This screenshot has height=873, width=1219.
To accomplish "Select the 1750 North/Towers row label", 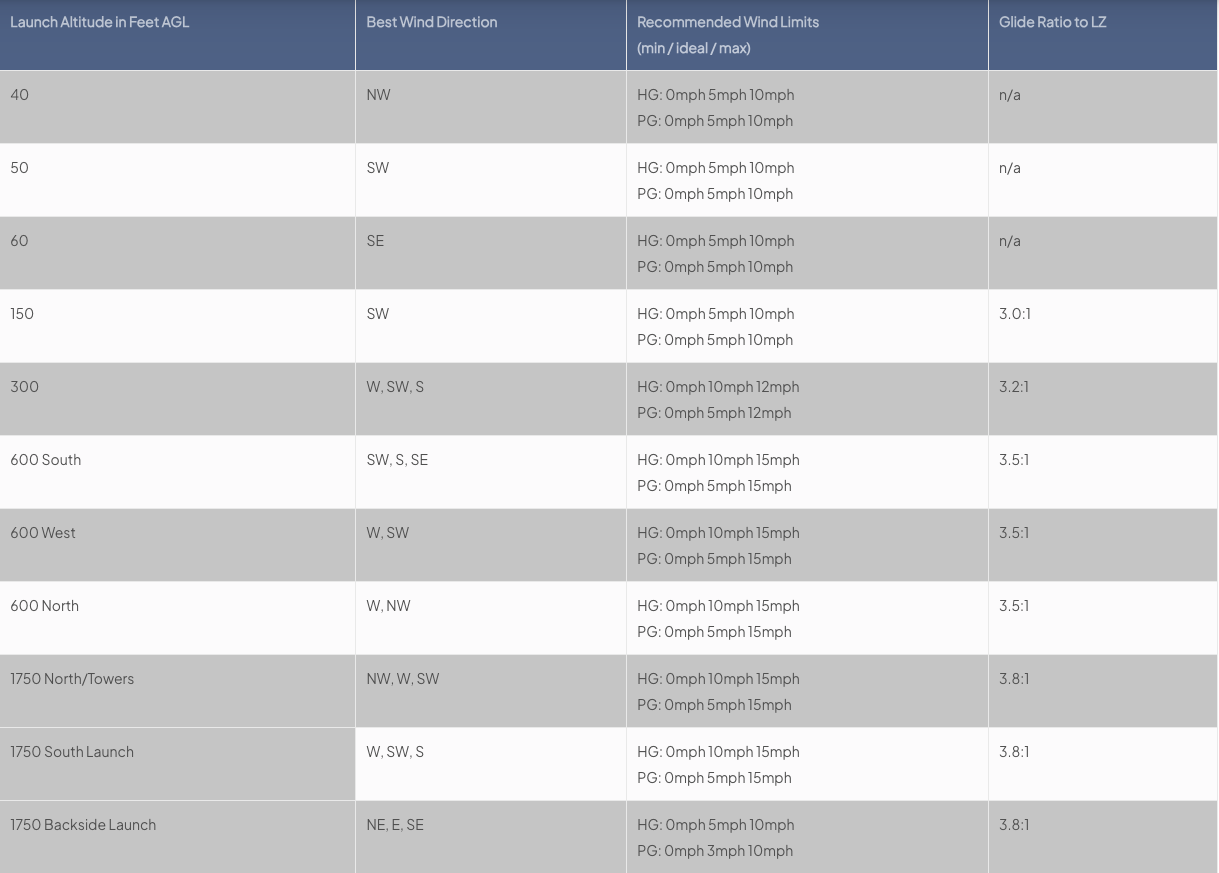I will (177, 691).
